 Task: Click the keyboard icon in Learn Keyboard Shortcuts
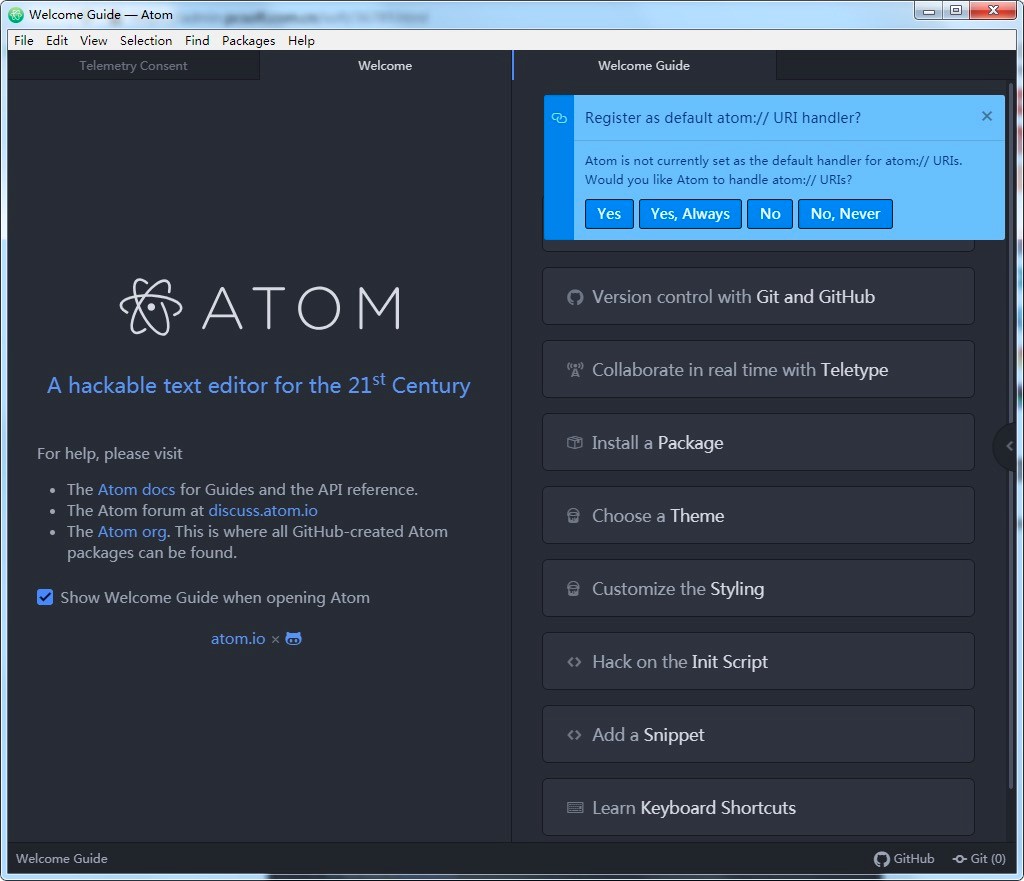[574, 807]
